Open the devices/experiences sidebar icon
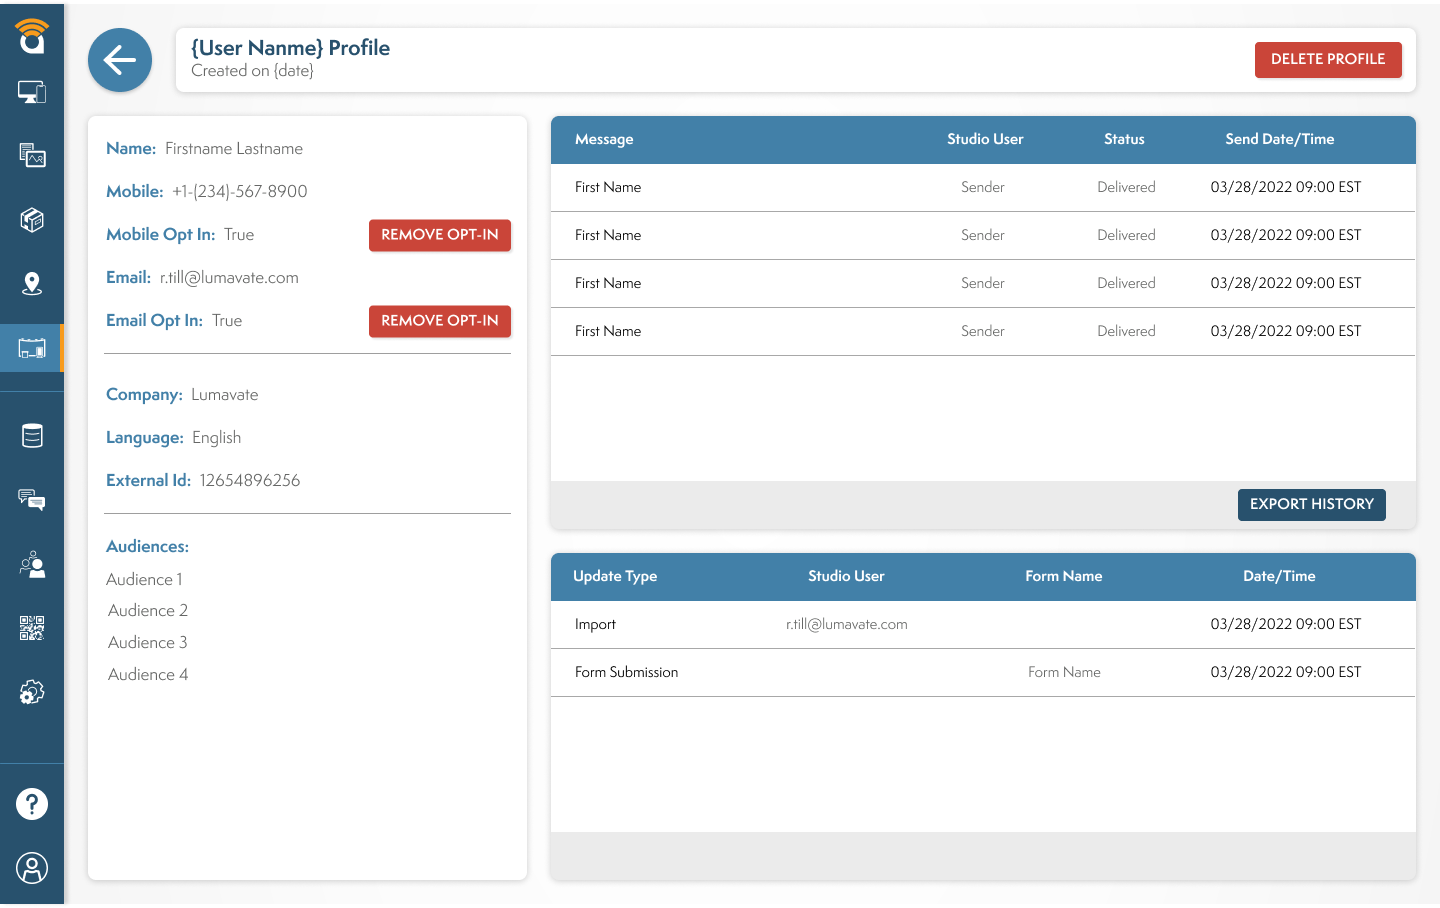Screen dimensions: 1440x908 point(32,92)
